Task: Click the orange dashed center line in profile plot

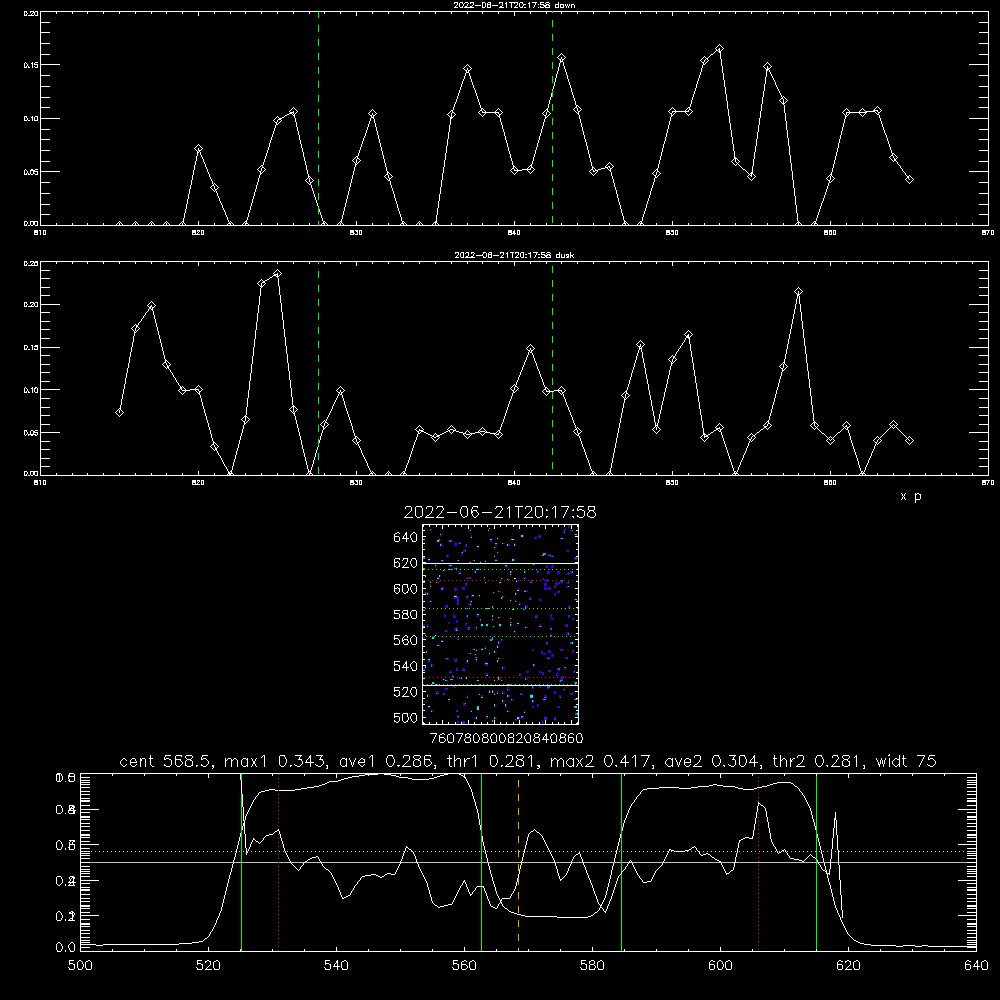Action: 518,864
